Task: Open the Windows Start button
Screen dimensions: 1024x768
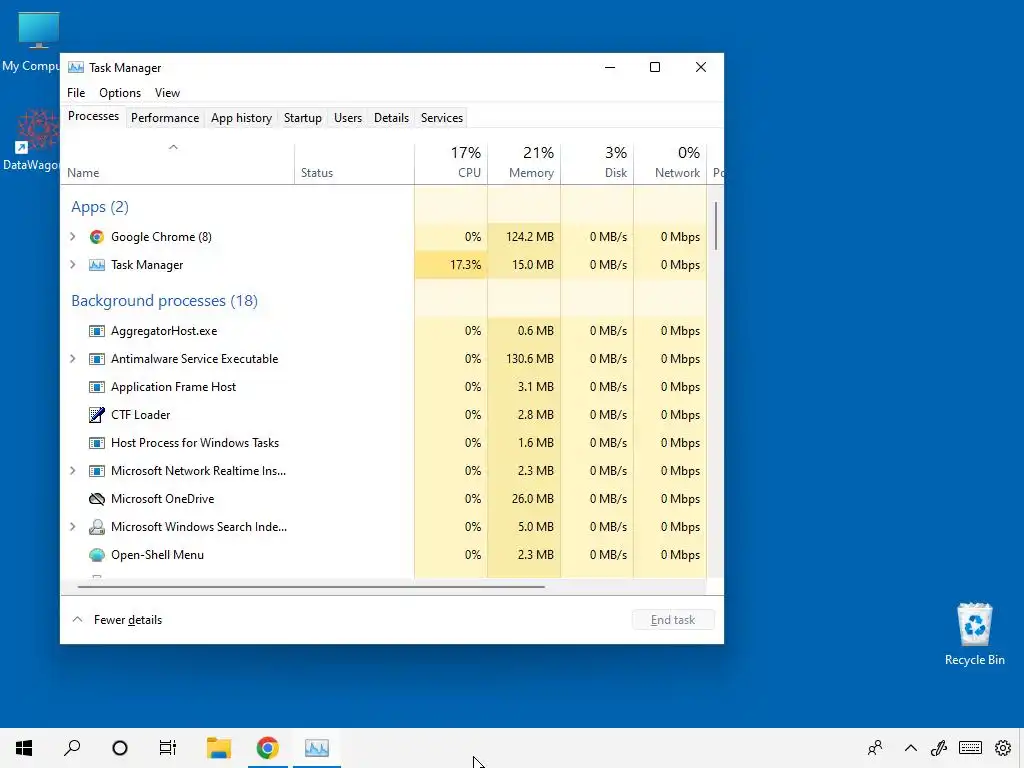Action: point(24,748)
